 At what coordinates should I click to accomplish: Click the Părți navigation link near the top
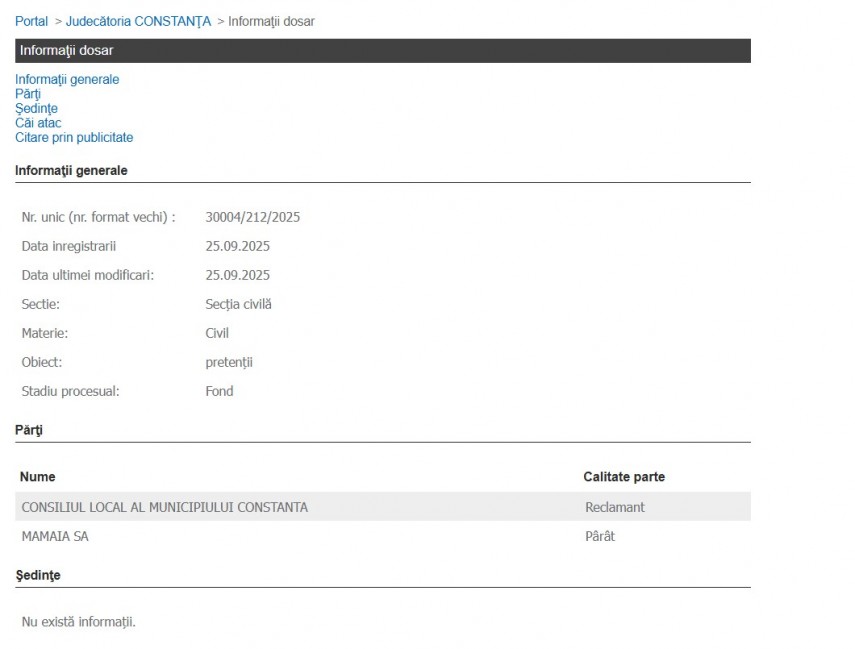[x=28, y=94]
